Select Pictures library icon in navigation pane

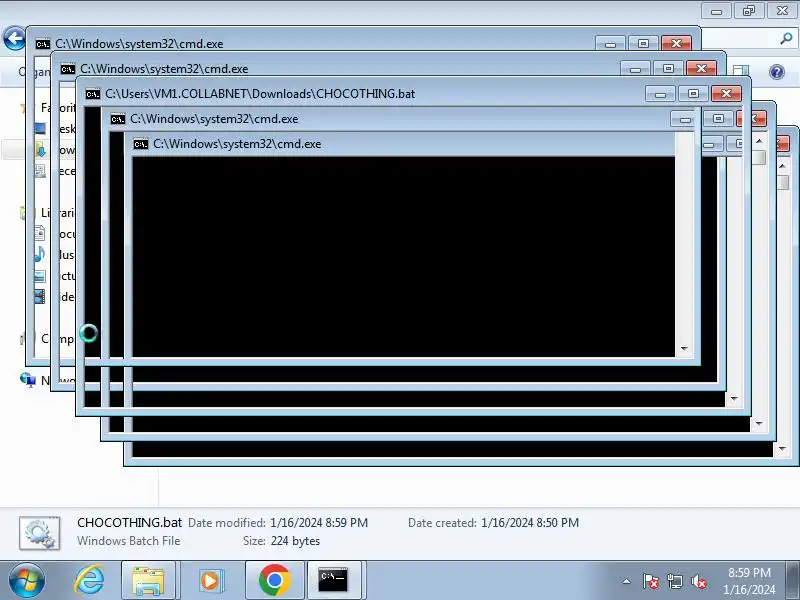(40, 276)
